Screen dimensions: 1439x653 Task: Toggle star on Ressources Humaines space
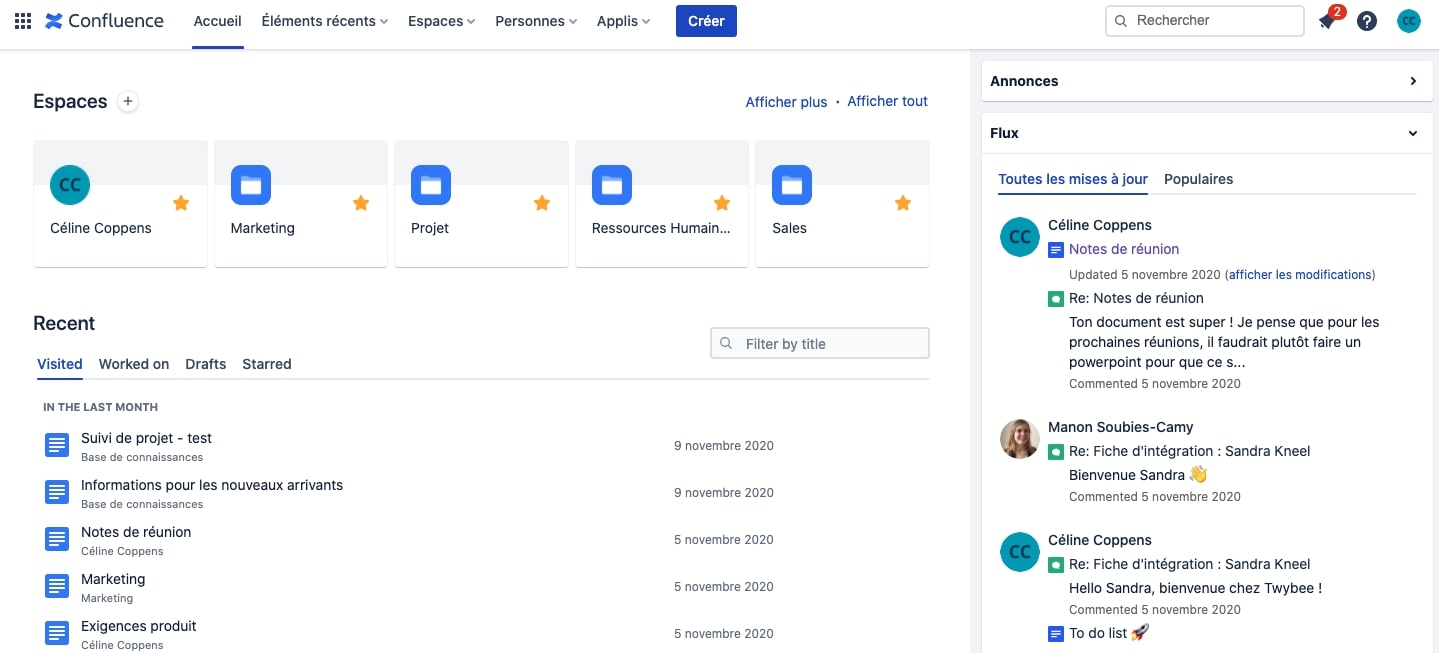[x=722, y=203]
